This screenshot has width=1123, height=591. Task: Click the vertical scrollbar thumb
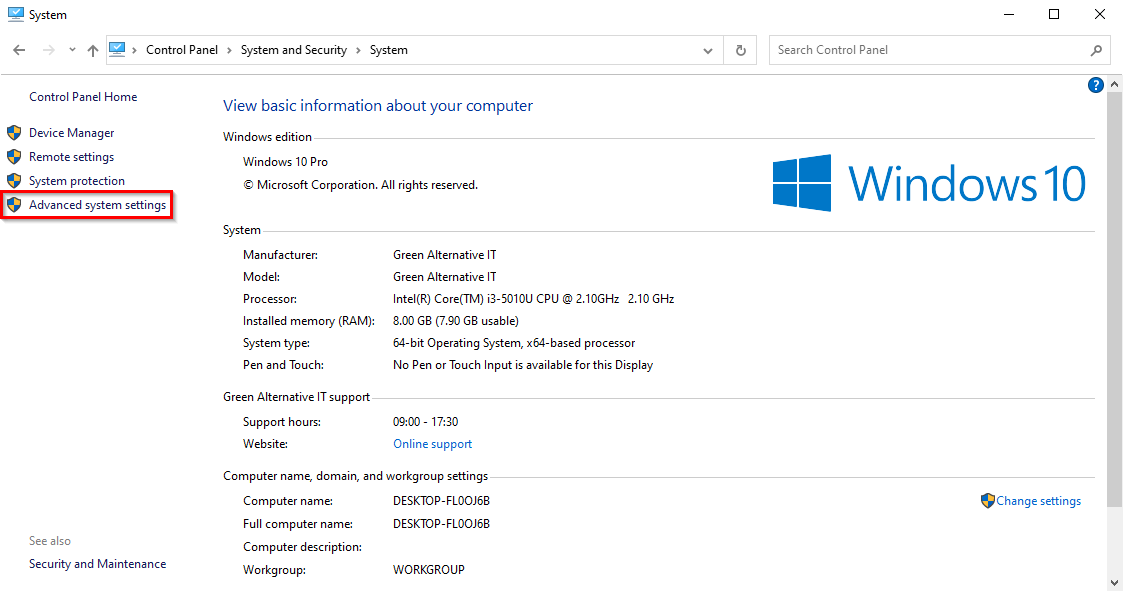[1114, 299]
